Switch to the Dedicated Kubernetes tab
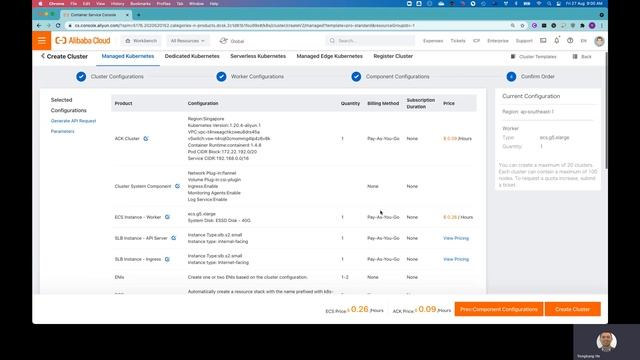This screenshot has height=360, width=640. click(192, 56)
